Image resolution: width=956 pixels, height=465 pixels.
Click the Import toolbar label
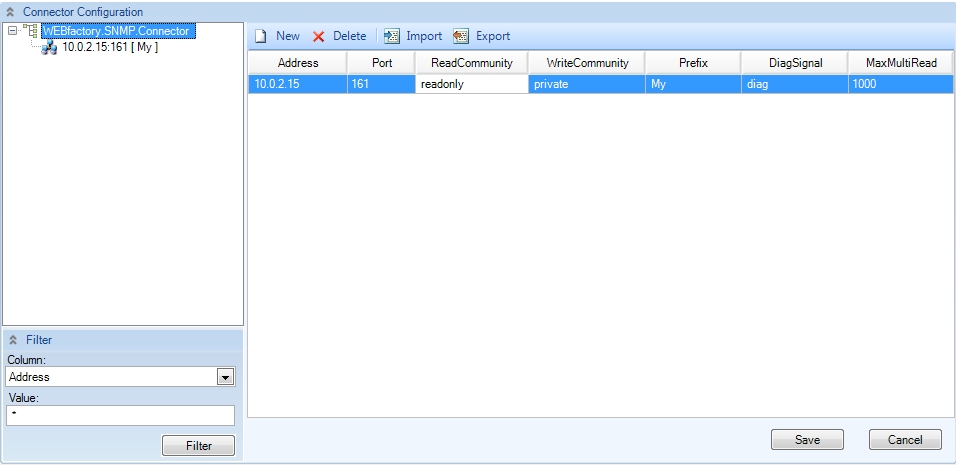tap(424, 36)
